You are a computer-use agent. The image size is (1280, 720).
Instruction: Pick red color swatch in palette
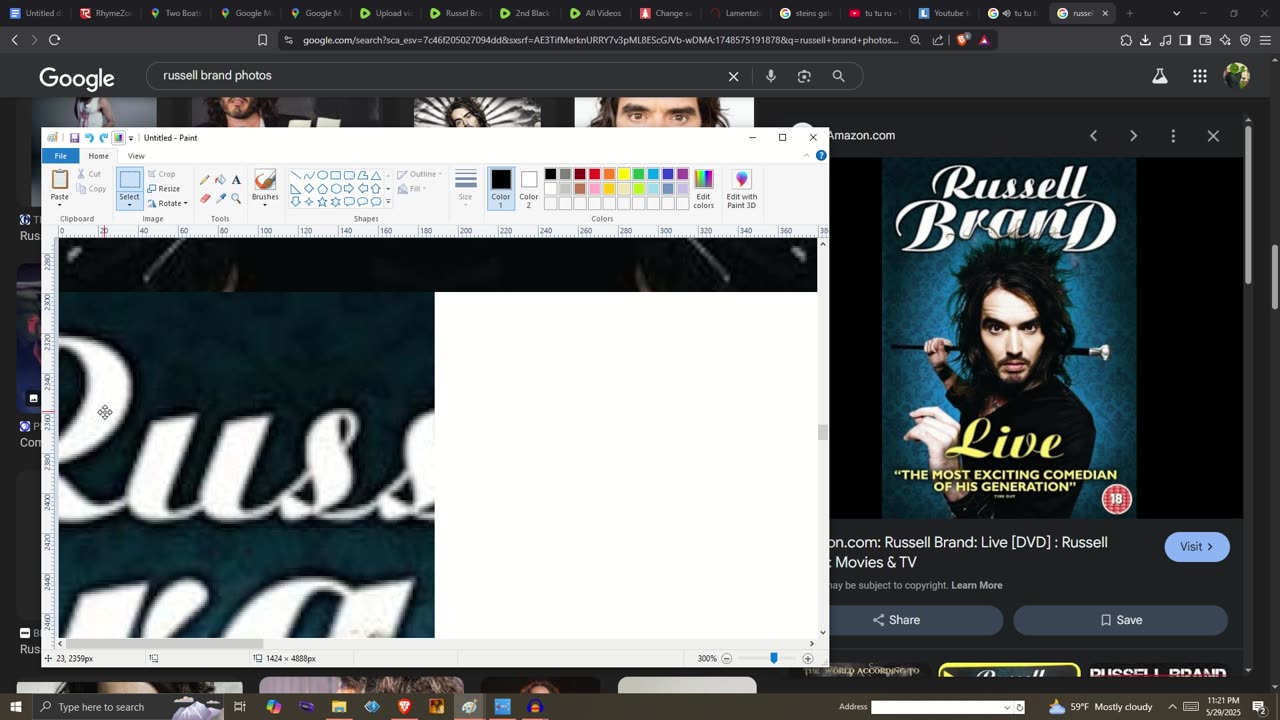click(x=594, y=174)
